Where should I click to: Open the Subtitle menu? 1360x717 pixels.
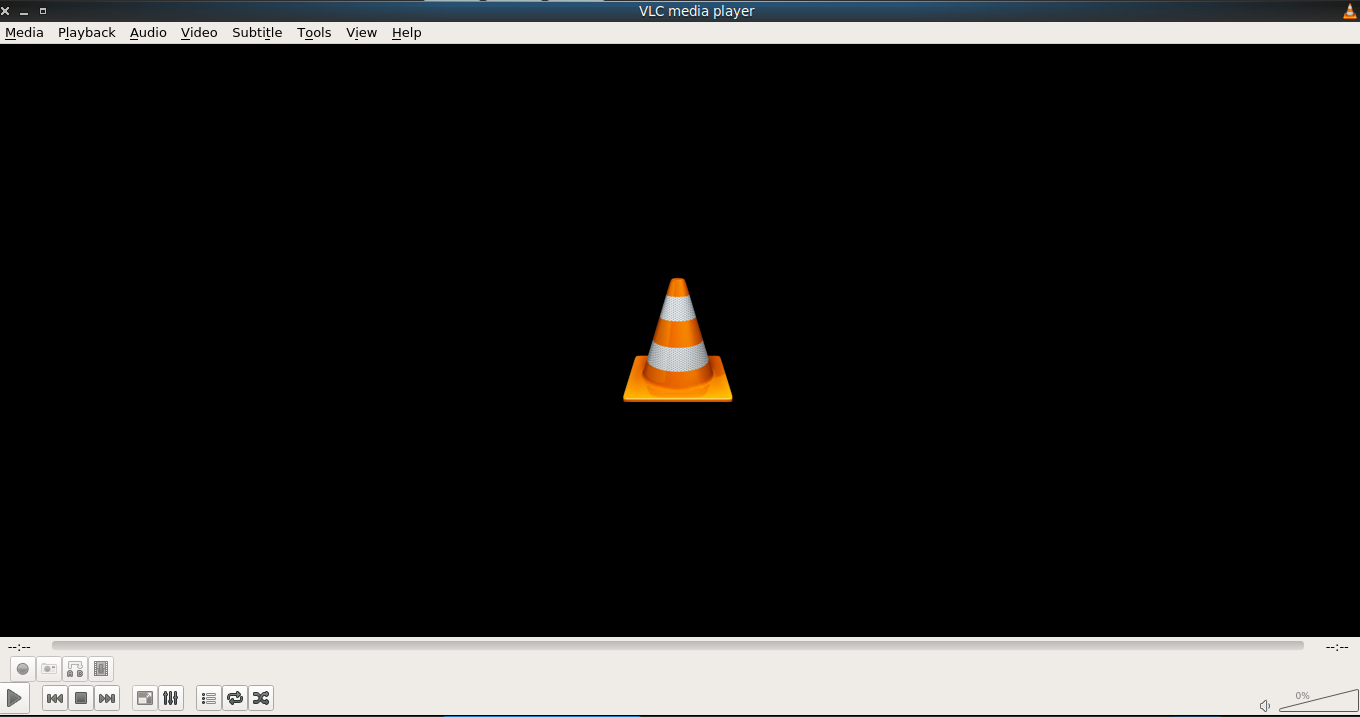[x=257, y=32]
